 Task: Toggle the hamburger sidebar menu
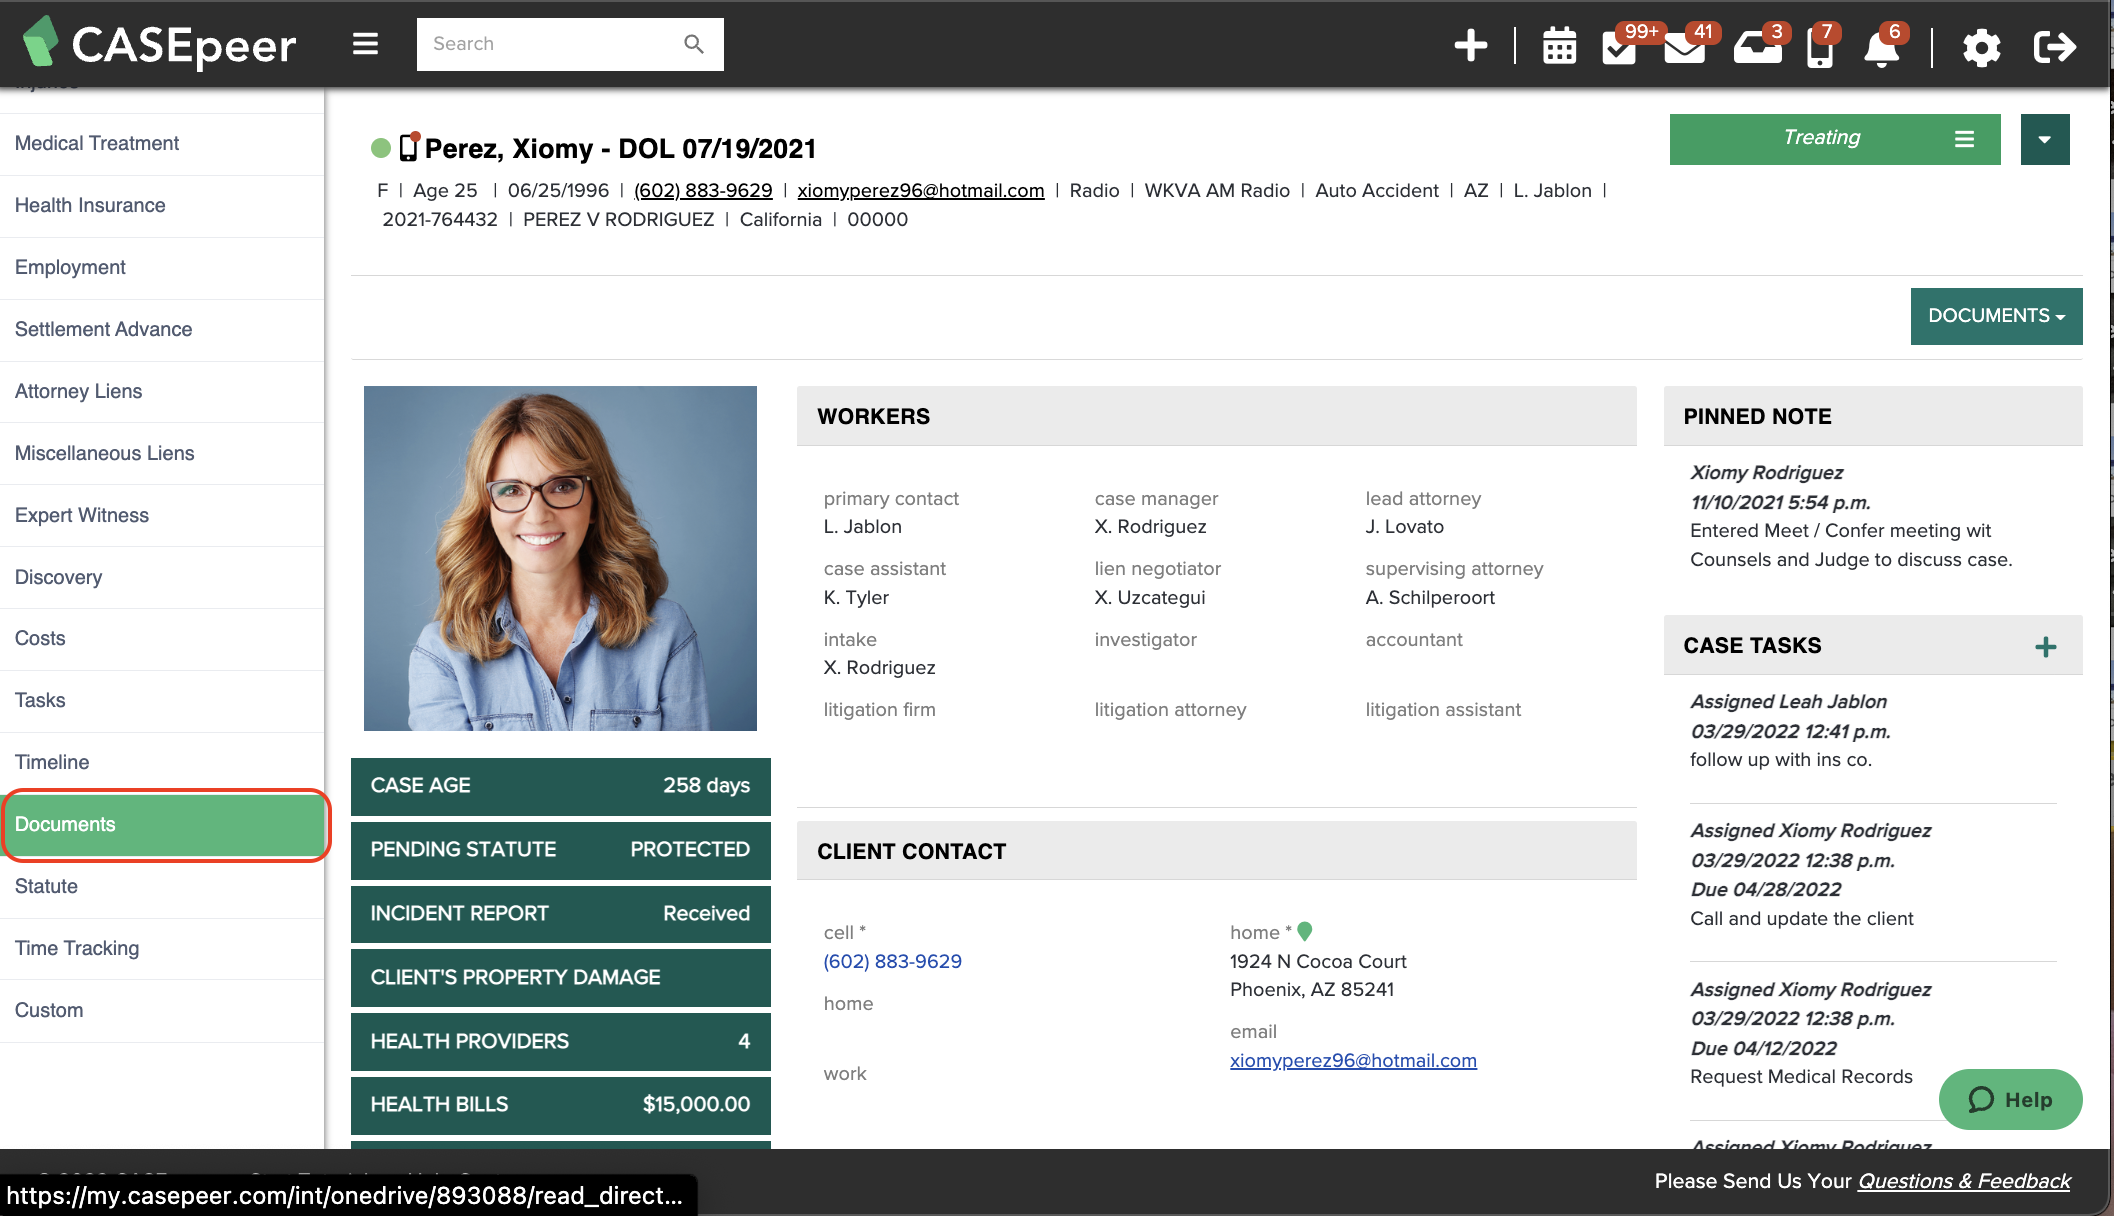[x=365, y=44]
